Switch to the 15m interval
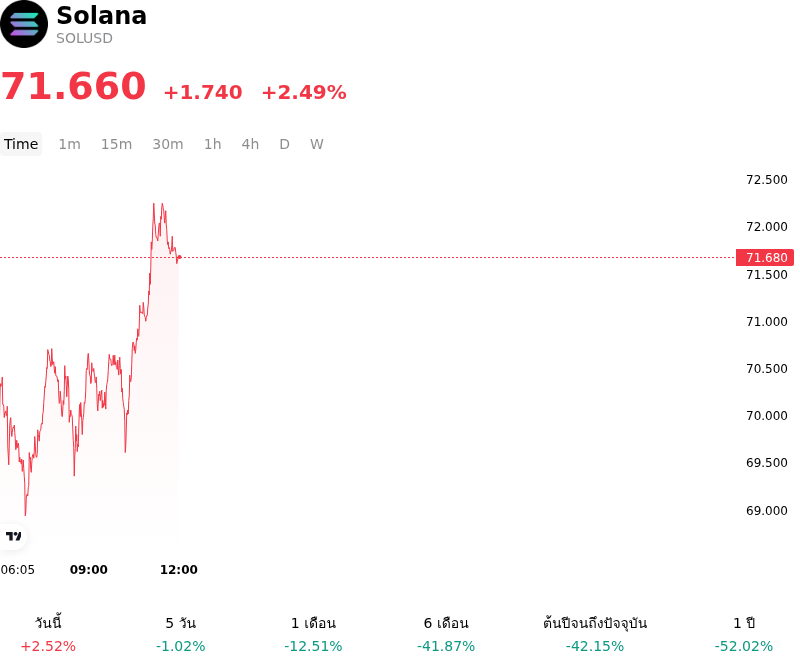 [116, 144]
